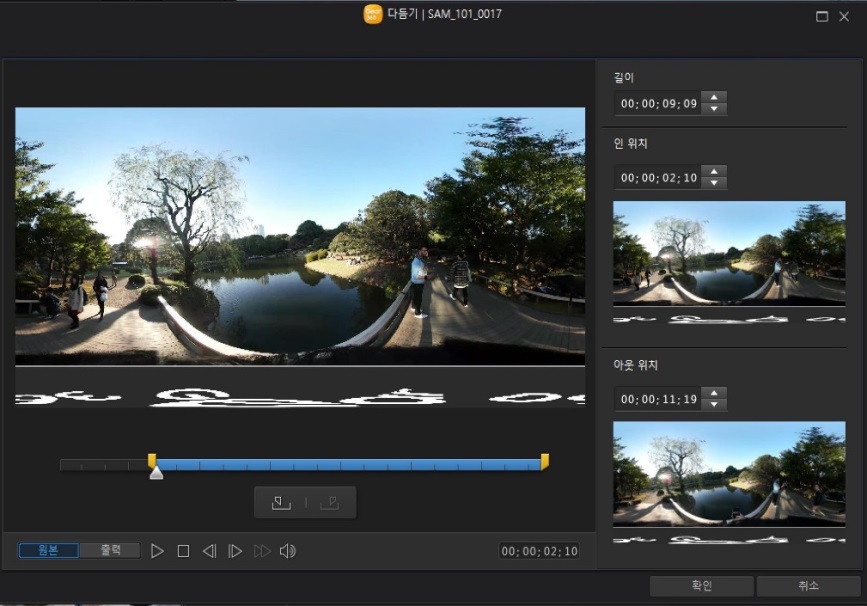Step forward to the next frame
867x606 pixels.
[x=235, y=551]
